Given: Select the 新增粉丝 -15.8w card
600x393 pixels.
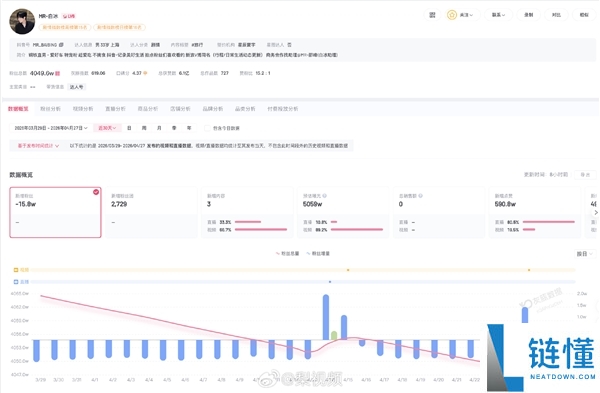Looking at the screenshot, I should [x=55, y=212].
